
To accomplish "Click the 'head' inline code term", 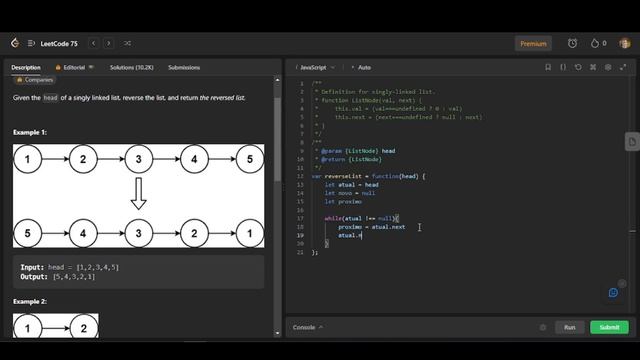I will tap(50, 98).
